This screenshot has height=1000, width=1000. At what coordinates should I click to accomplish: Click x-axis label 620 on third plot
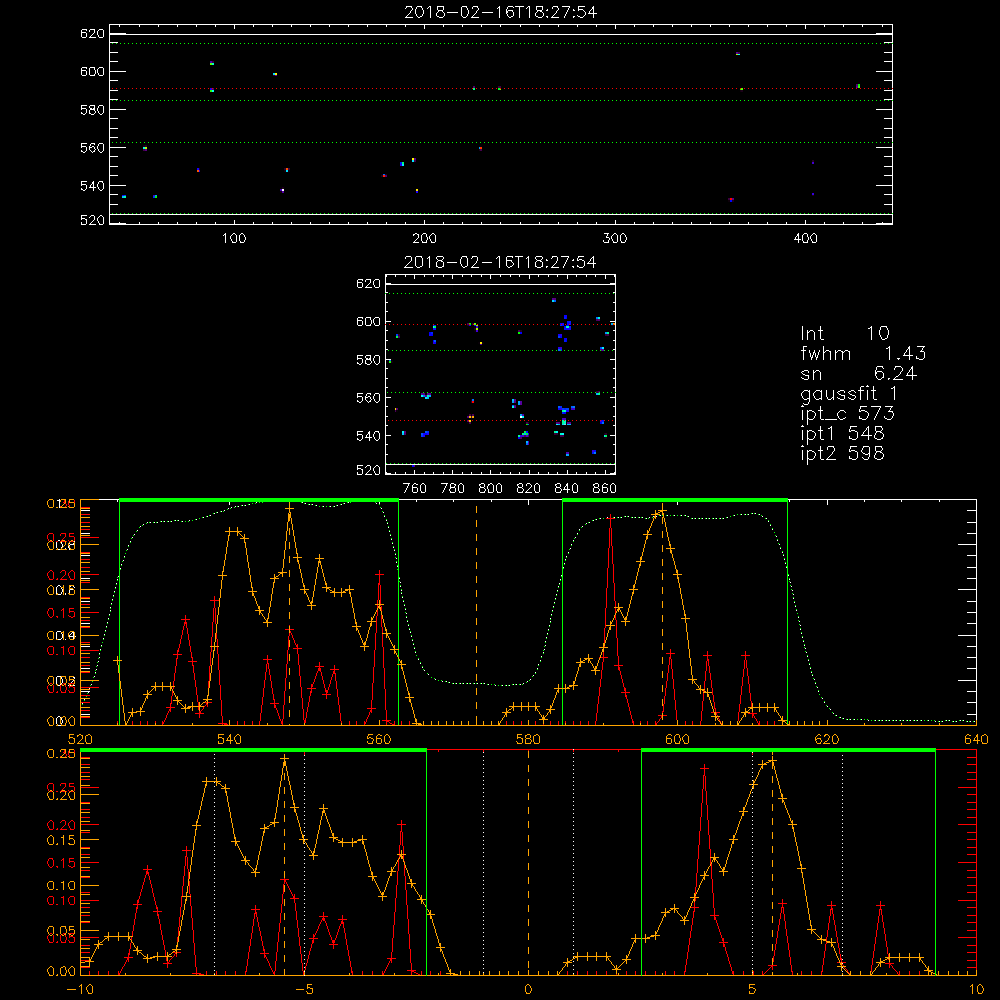pyautogui.click(x=827, y=739)
